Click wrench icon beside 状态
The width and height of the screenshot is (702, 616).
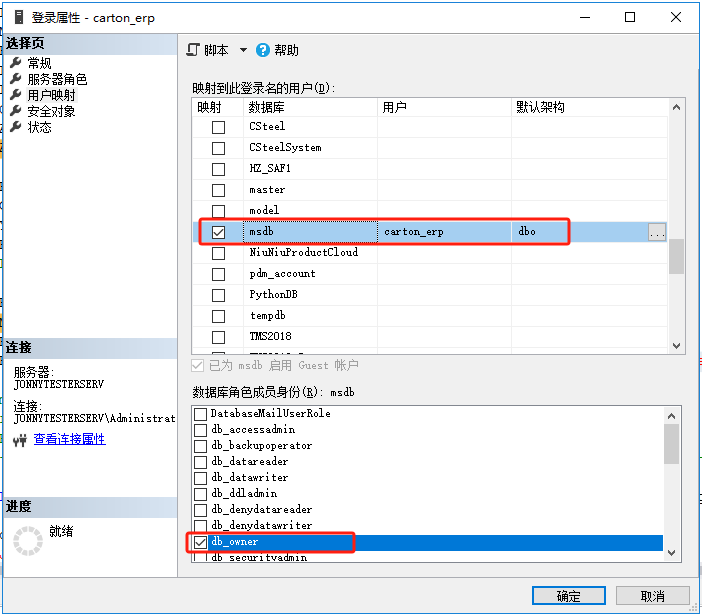tap(16, 127)
